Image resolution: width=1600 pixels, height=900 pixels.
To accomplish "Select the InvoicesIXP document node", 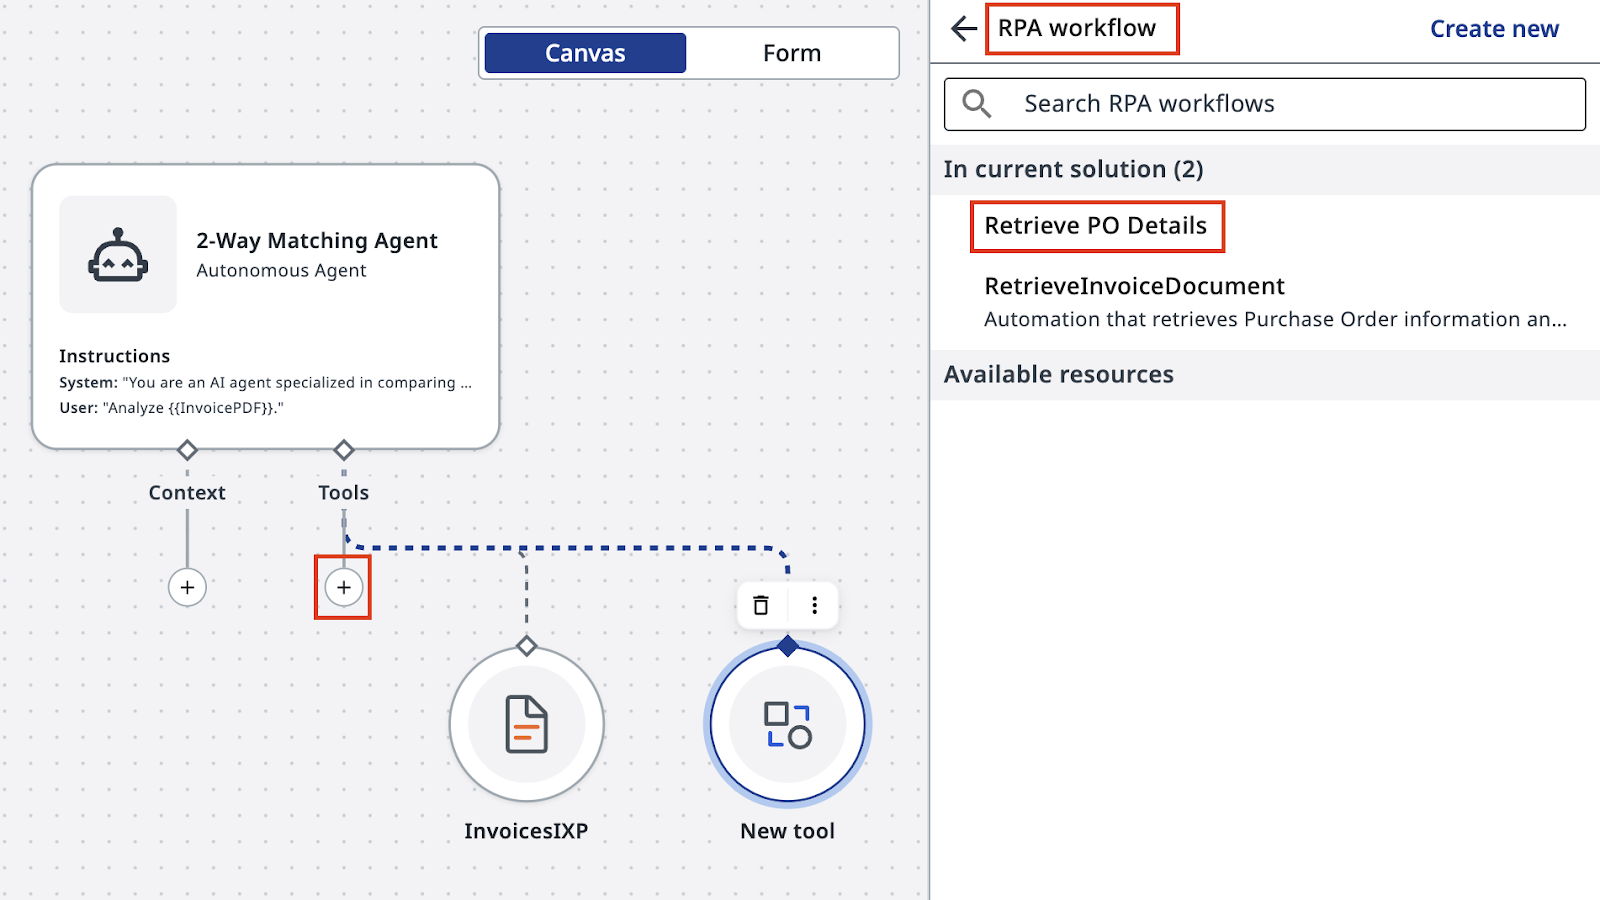I will [527, 724].
